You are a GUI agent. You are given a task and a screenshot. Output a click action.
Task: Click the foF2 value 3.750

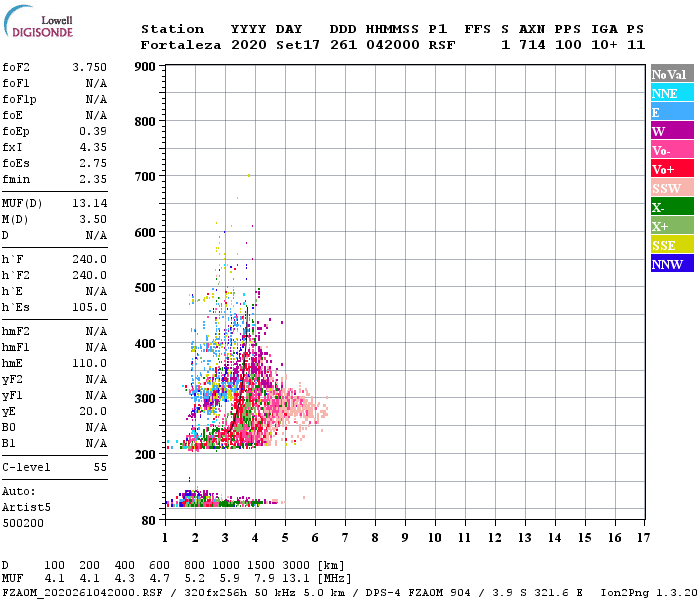click(89, 67)
